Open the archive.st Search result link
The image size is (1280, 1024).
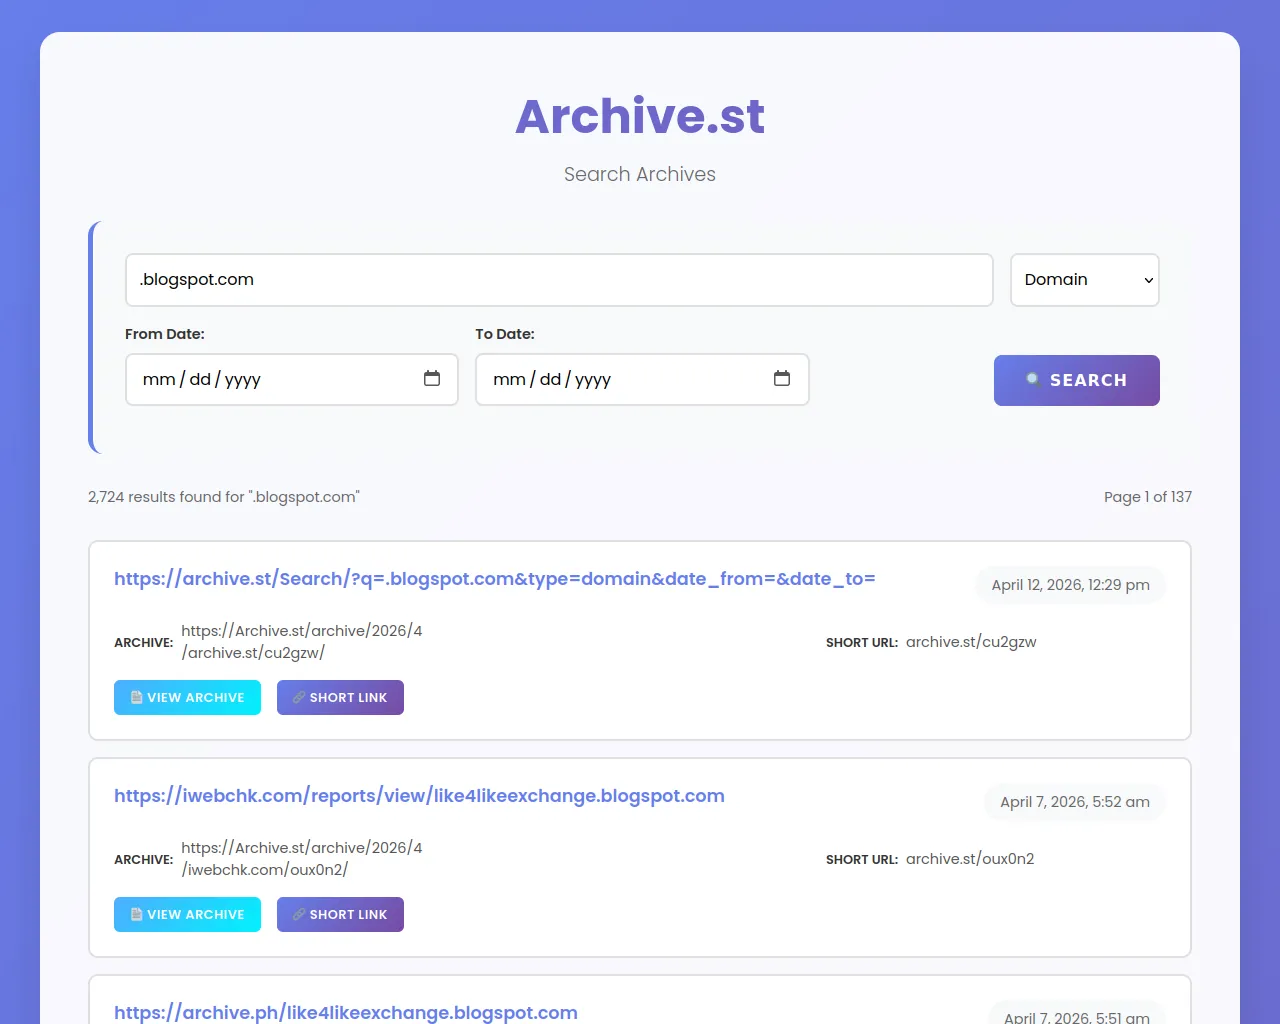tap(495, 579)
